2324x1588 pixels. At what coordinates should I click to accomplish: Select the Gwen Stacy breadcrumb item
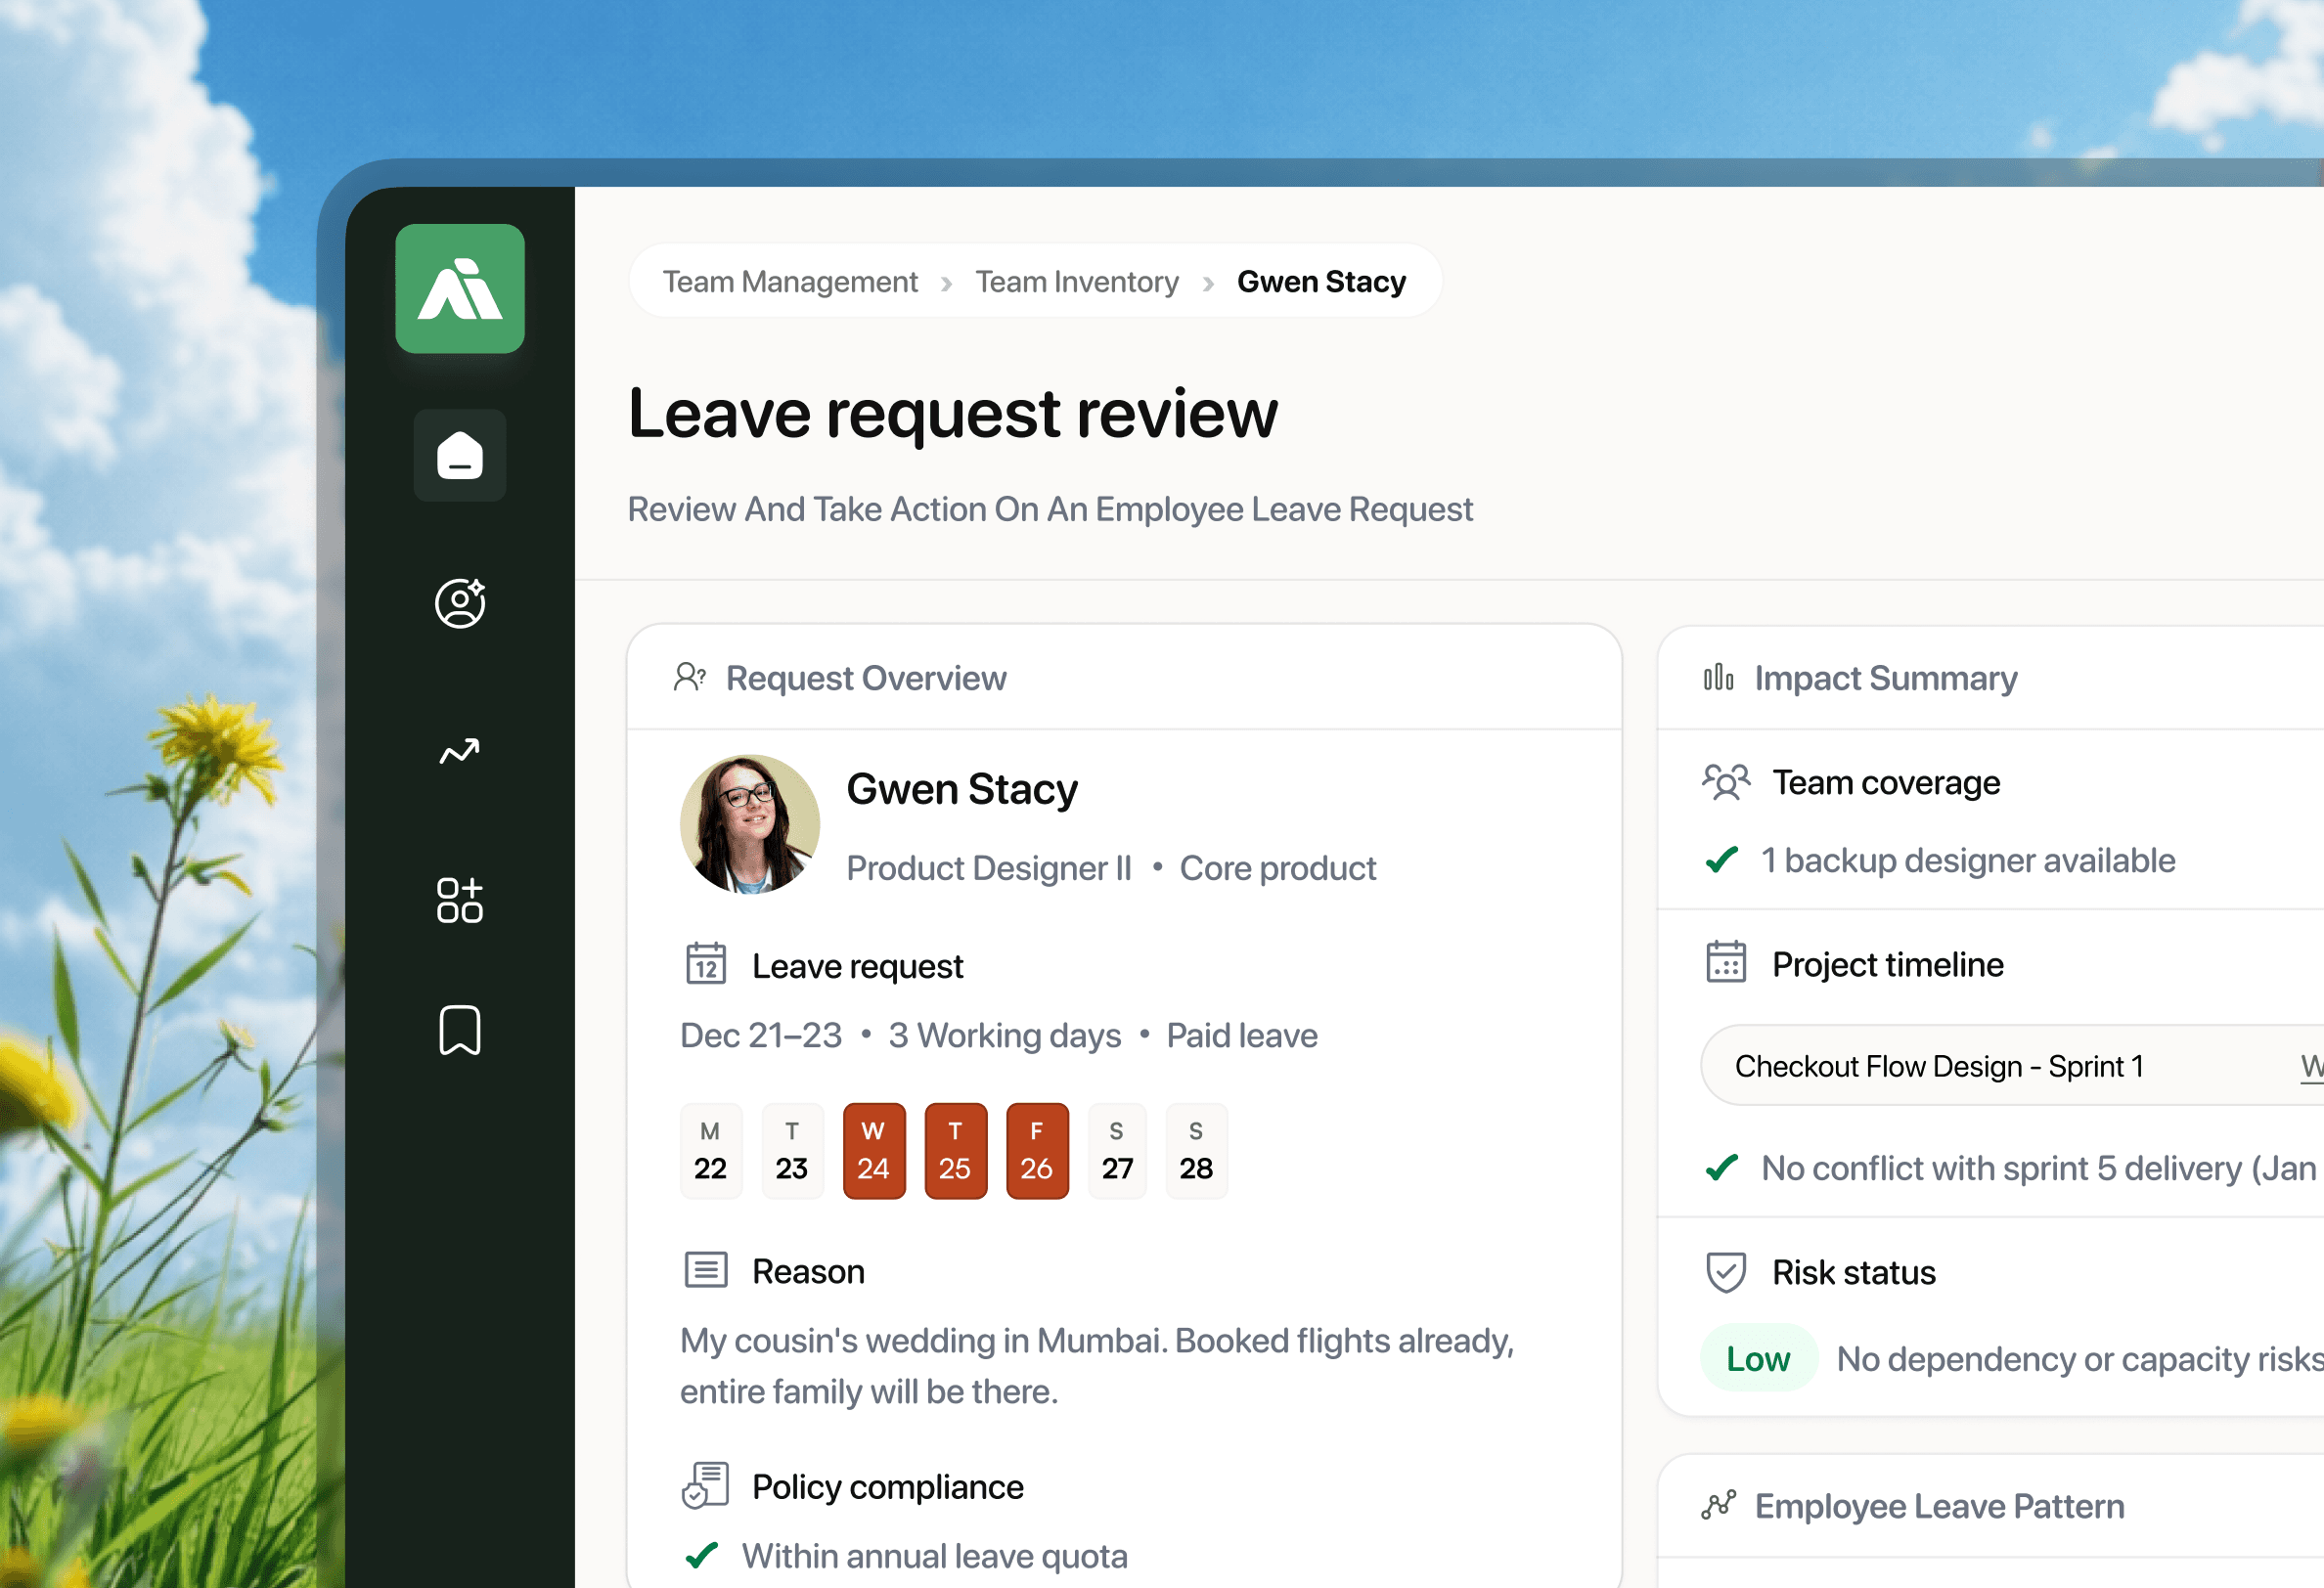pos(1320,282)
